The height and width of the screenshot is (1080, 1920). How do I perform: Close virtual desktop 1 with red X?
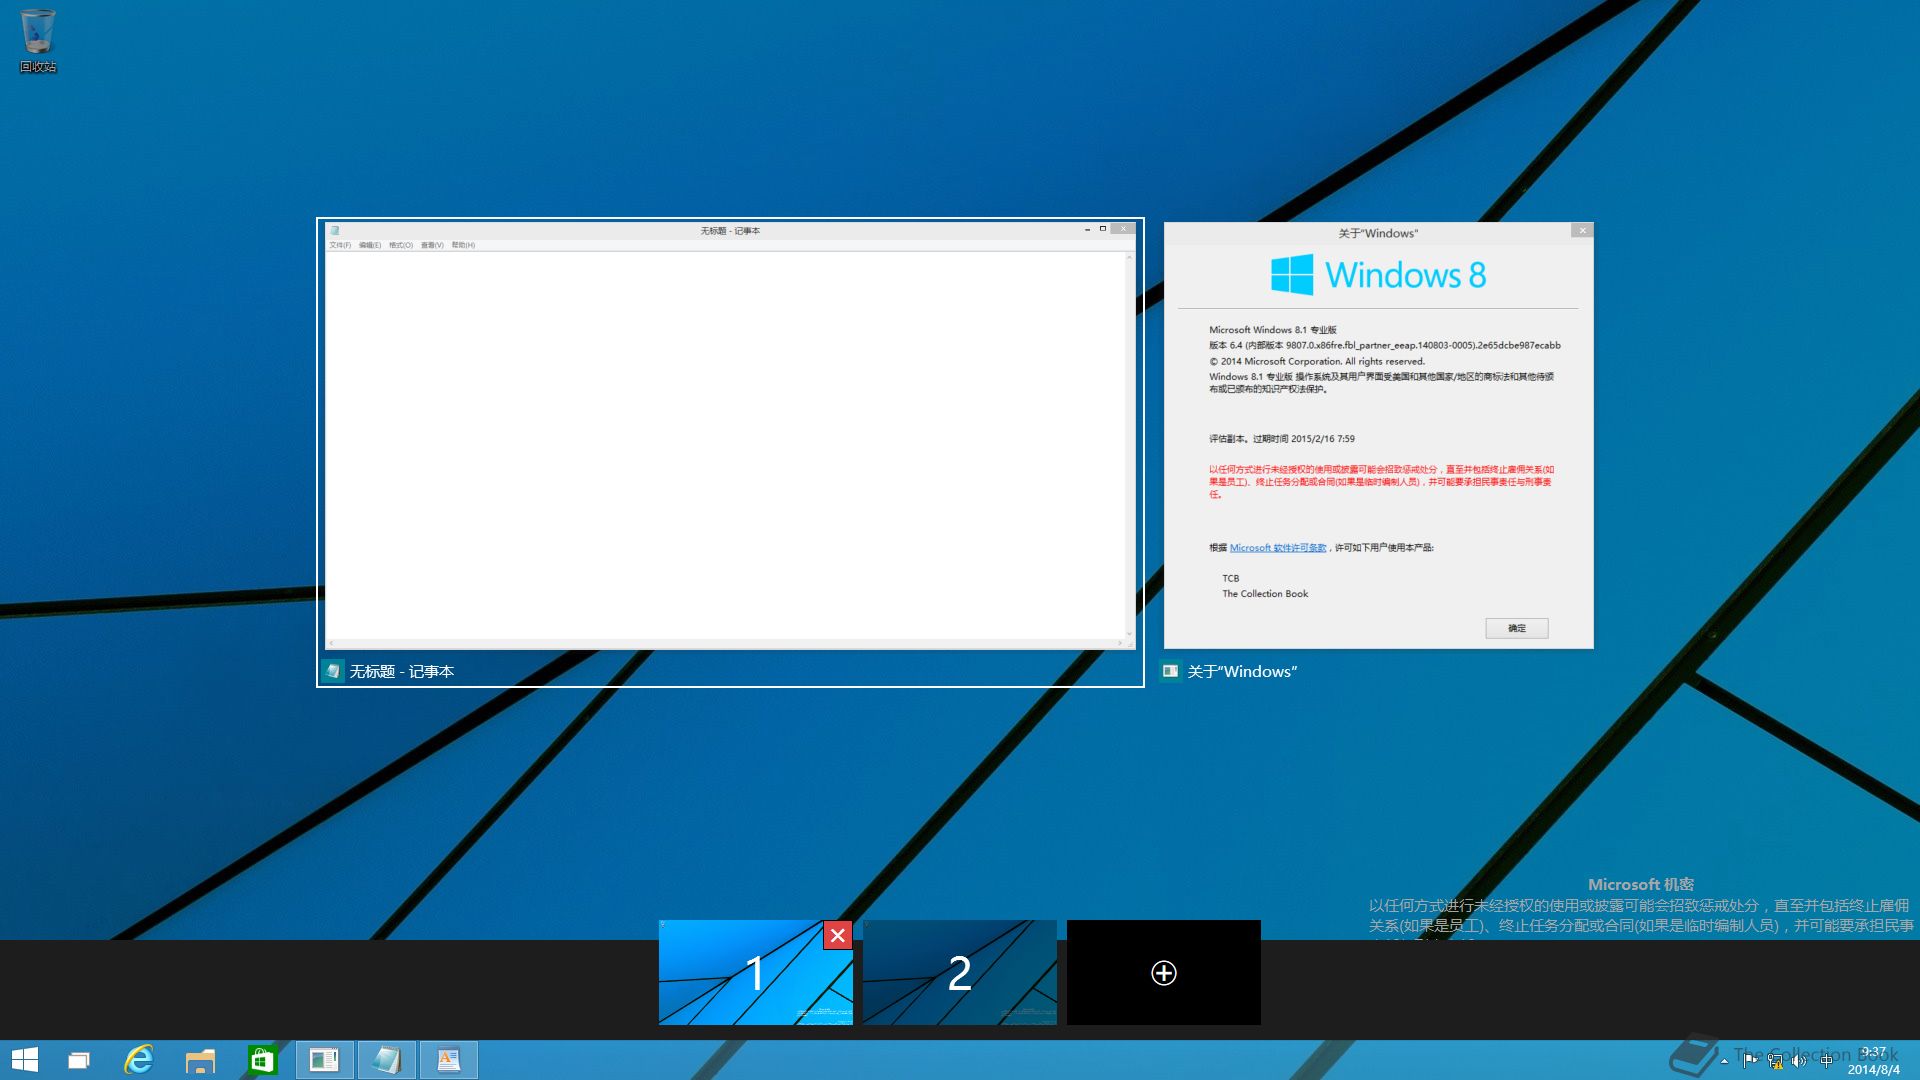point(838,935)
